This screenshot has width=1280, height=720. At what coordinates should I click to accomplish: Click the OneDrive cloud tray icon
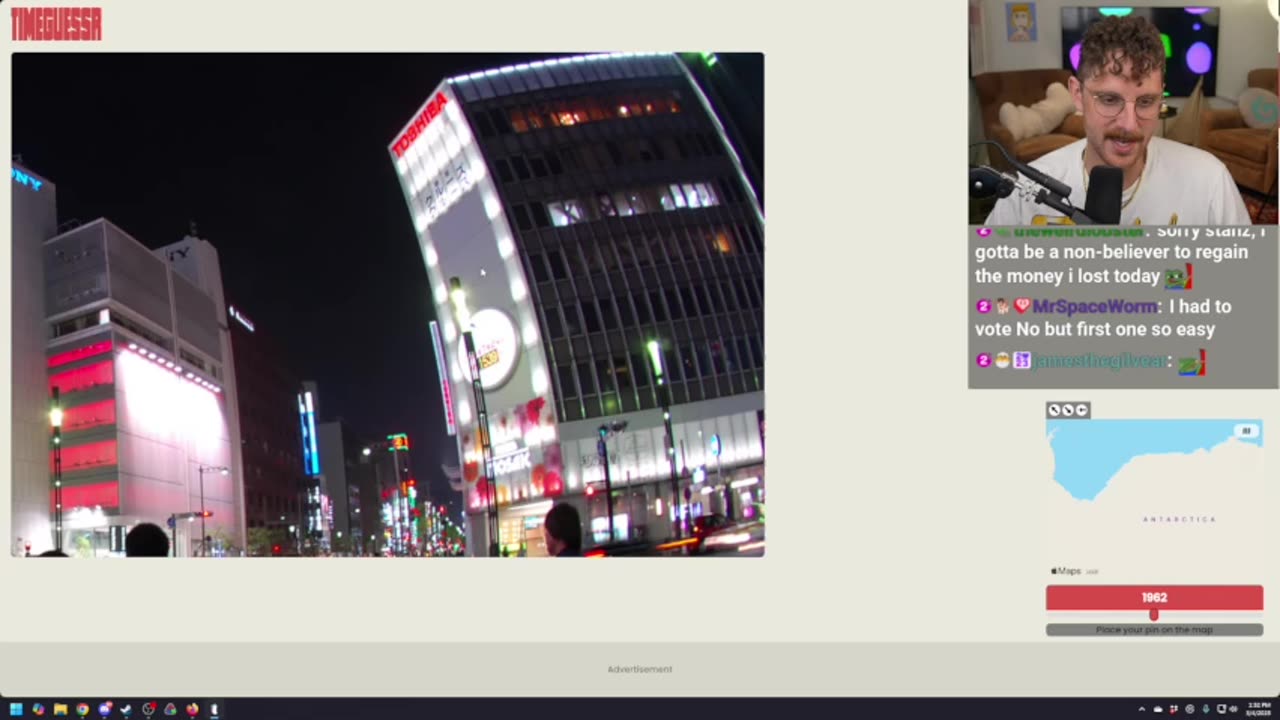click(x=1158, y=709)
